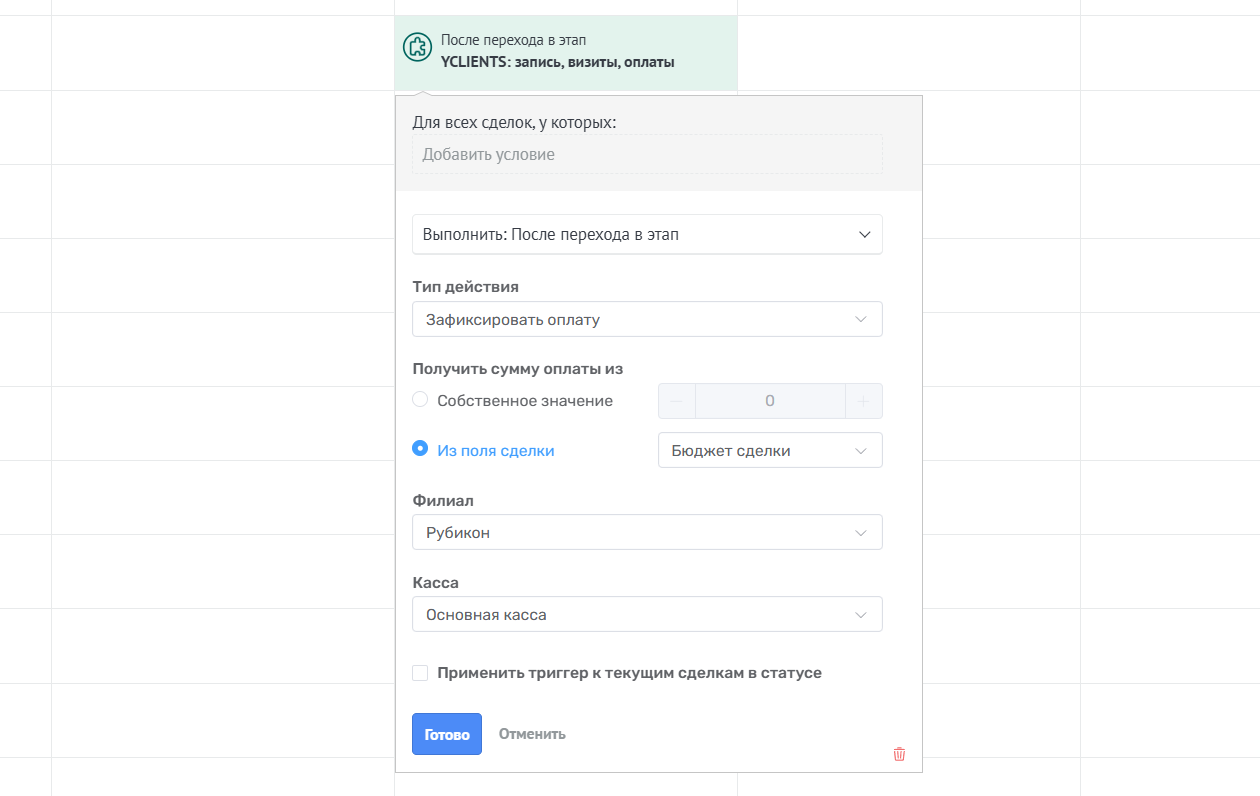Enable 'Применить триггер к текущим сделкам' checkbox
Screen dimensions: 1260x796
coord(420,673)
